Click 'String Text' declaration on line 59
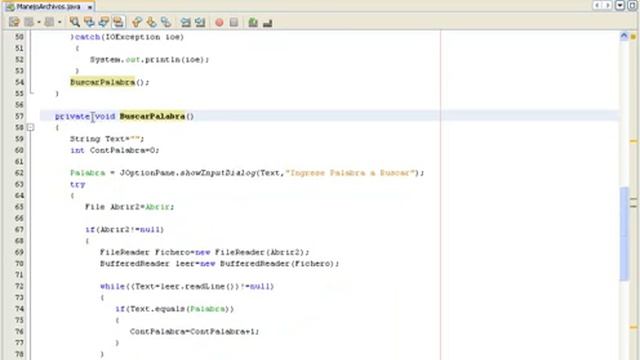 [x=107, y=139]
